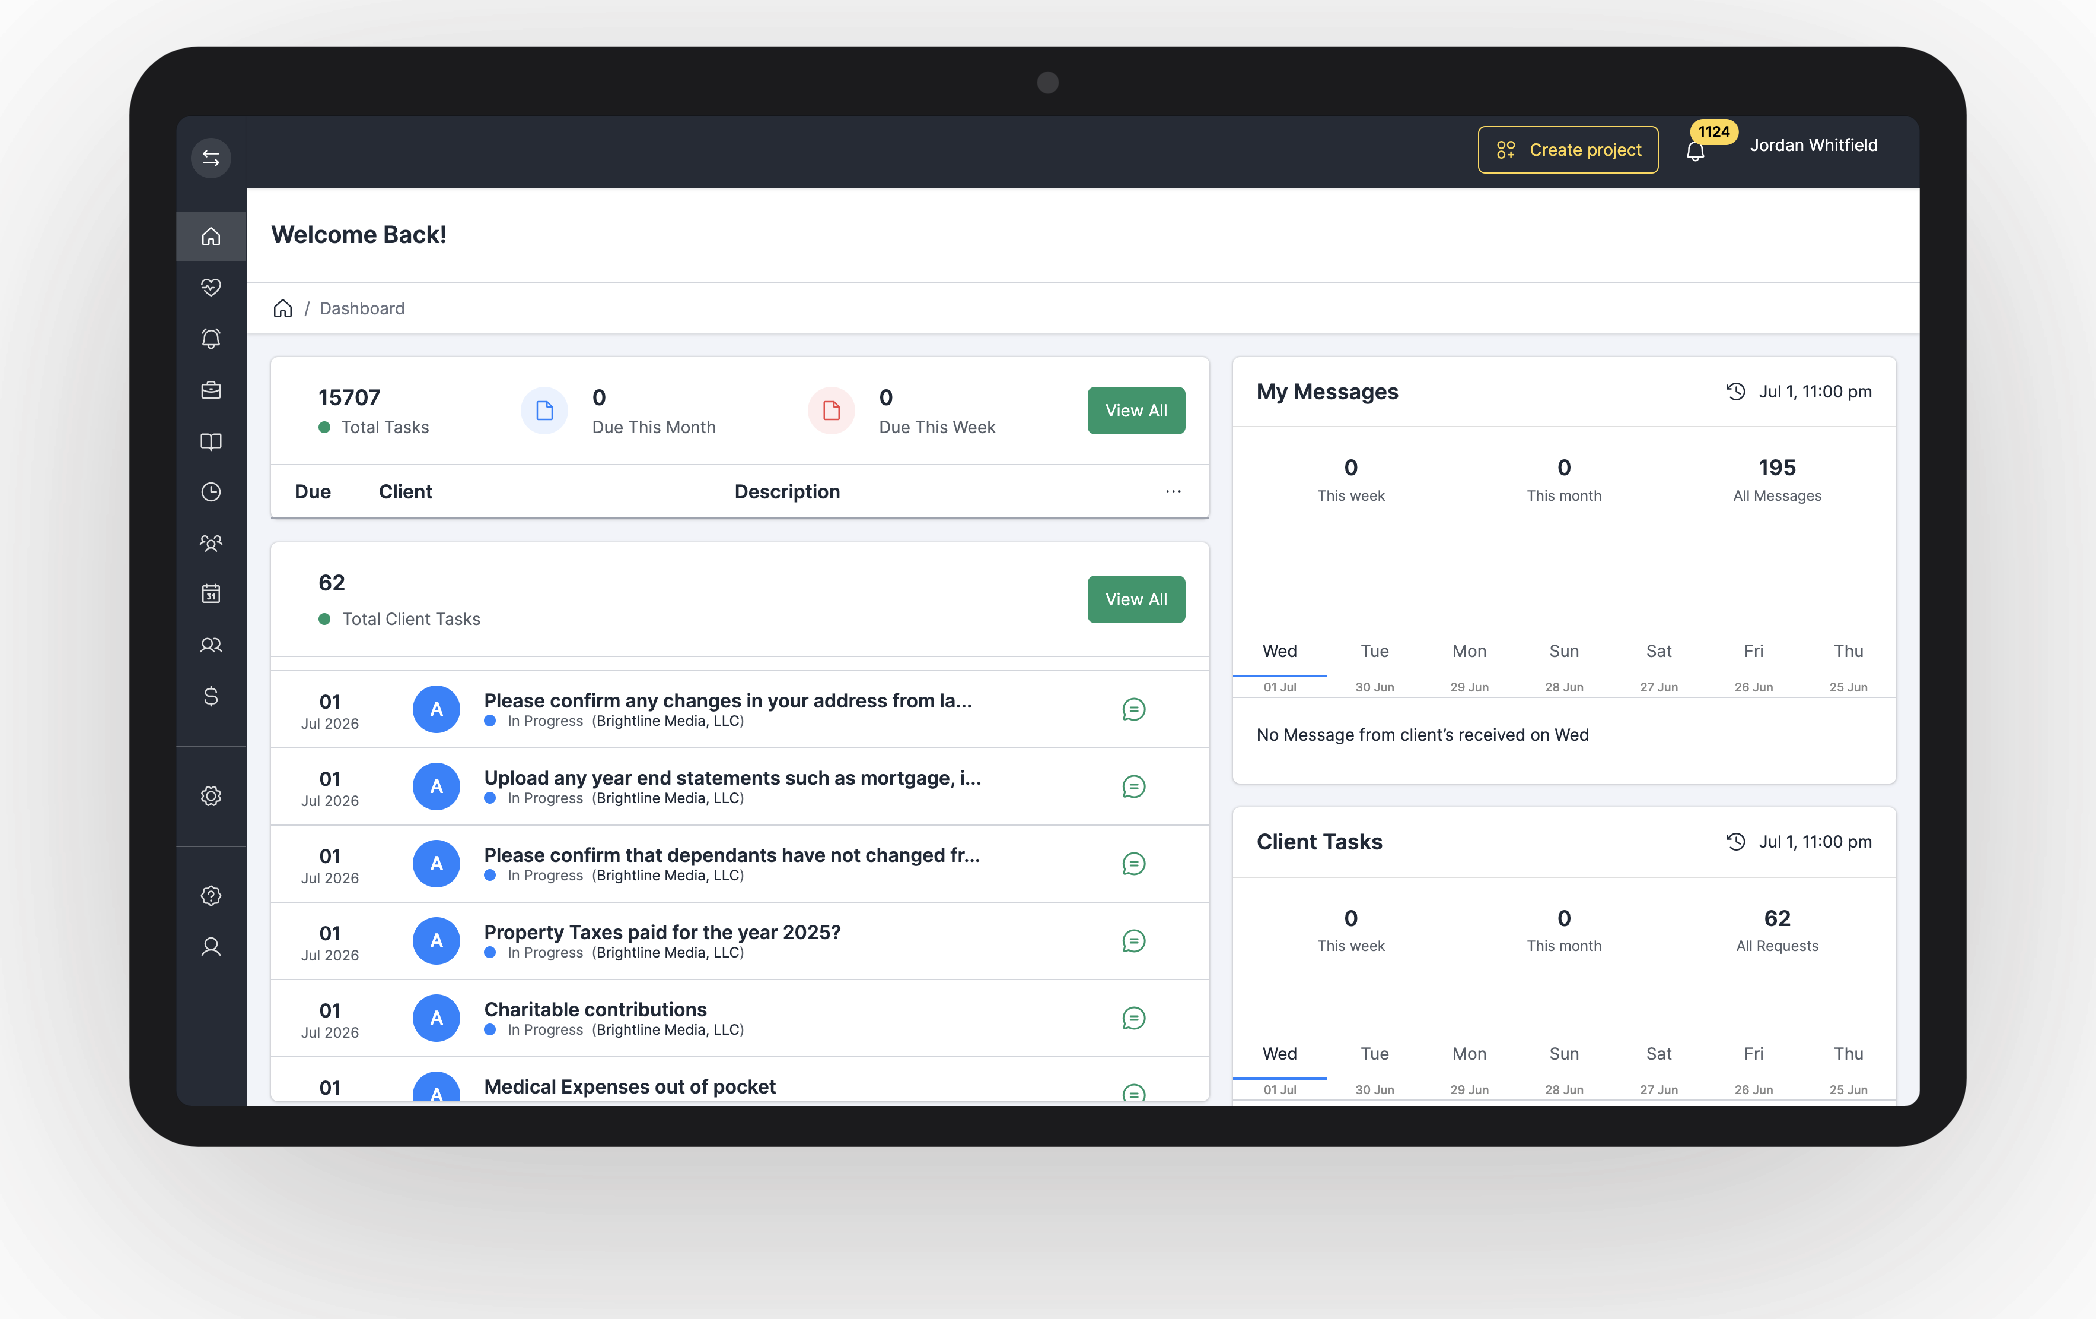Select Sun 28 Jun tab in Client Tasks

tap(1564, 1070)
